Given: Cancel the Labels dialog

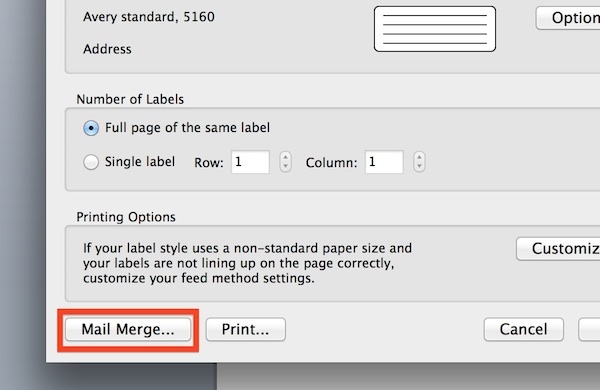Looking at the screenshot, I should pyautogui.click(x=523, y=329).
